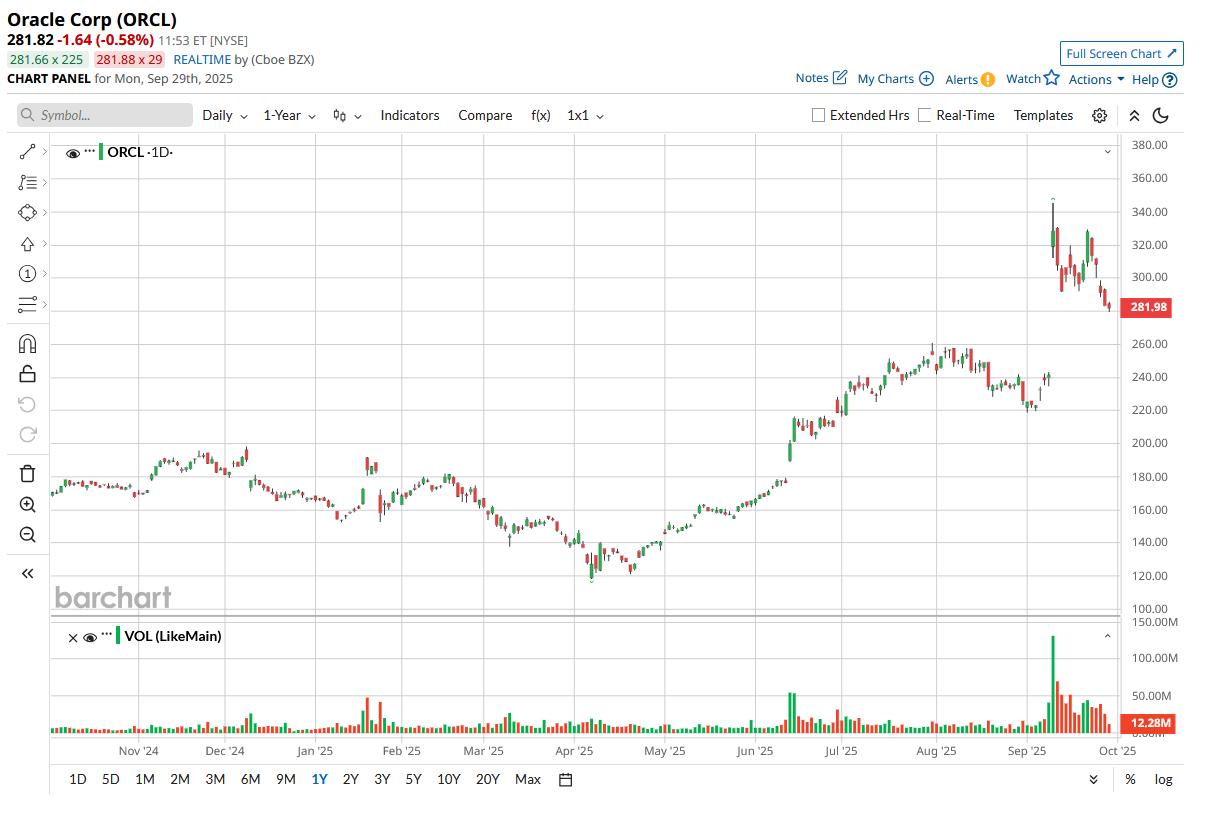Click the Watch star icon
The width and height of the screenshot is (1208, 821).
pos(1051,78)
